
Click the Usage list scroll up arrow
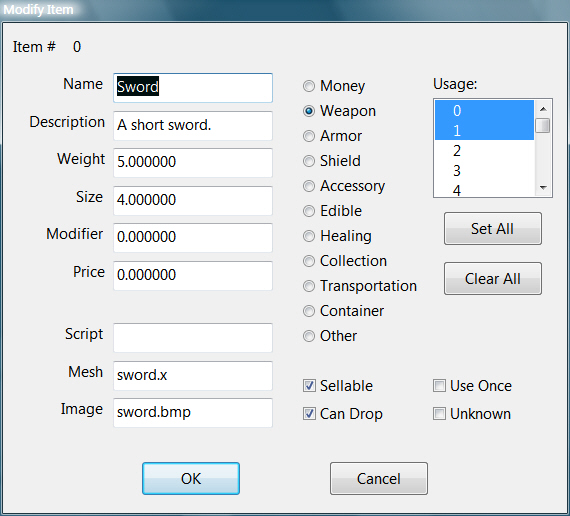(x=543, y=109)
